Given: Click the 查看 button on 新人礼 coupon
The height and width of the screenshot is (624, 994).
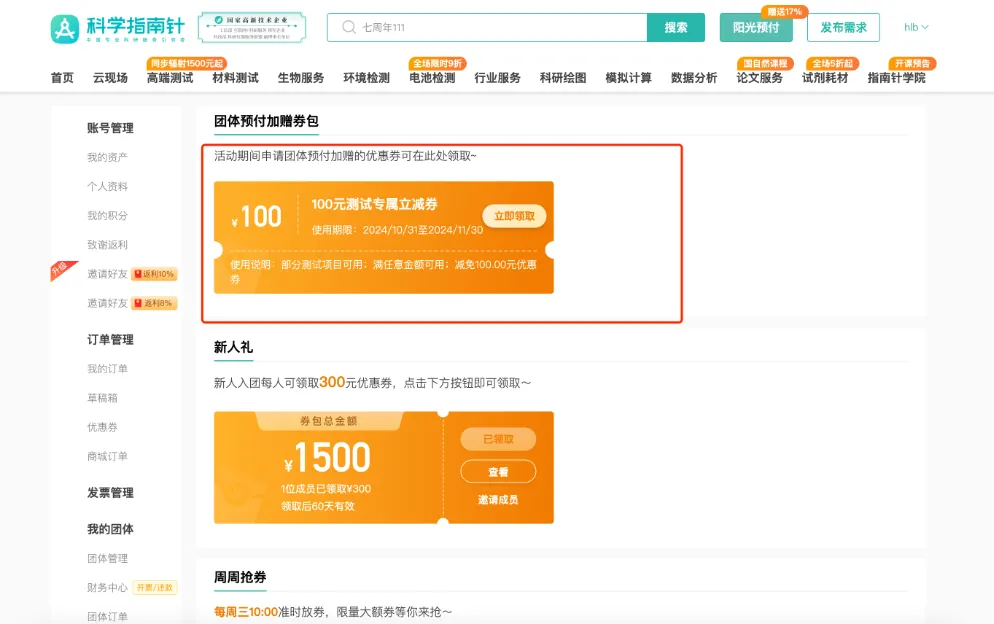Looking at the screenshot, I should (498, 472).
